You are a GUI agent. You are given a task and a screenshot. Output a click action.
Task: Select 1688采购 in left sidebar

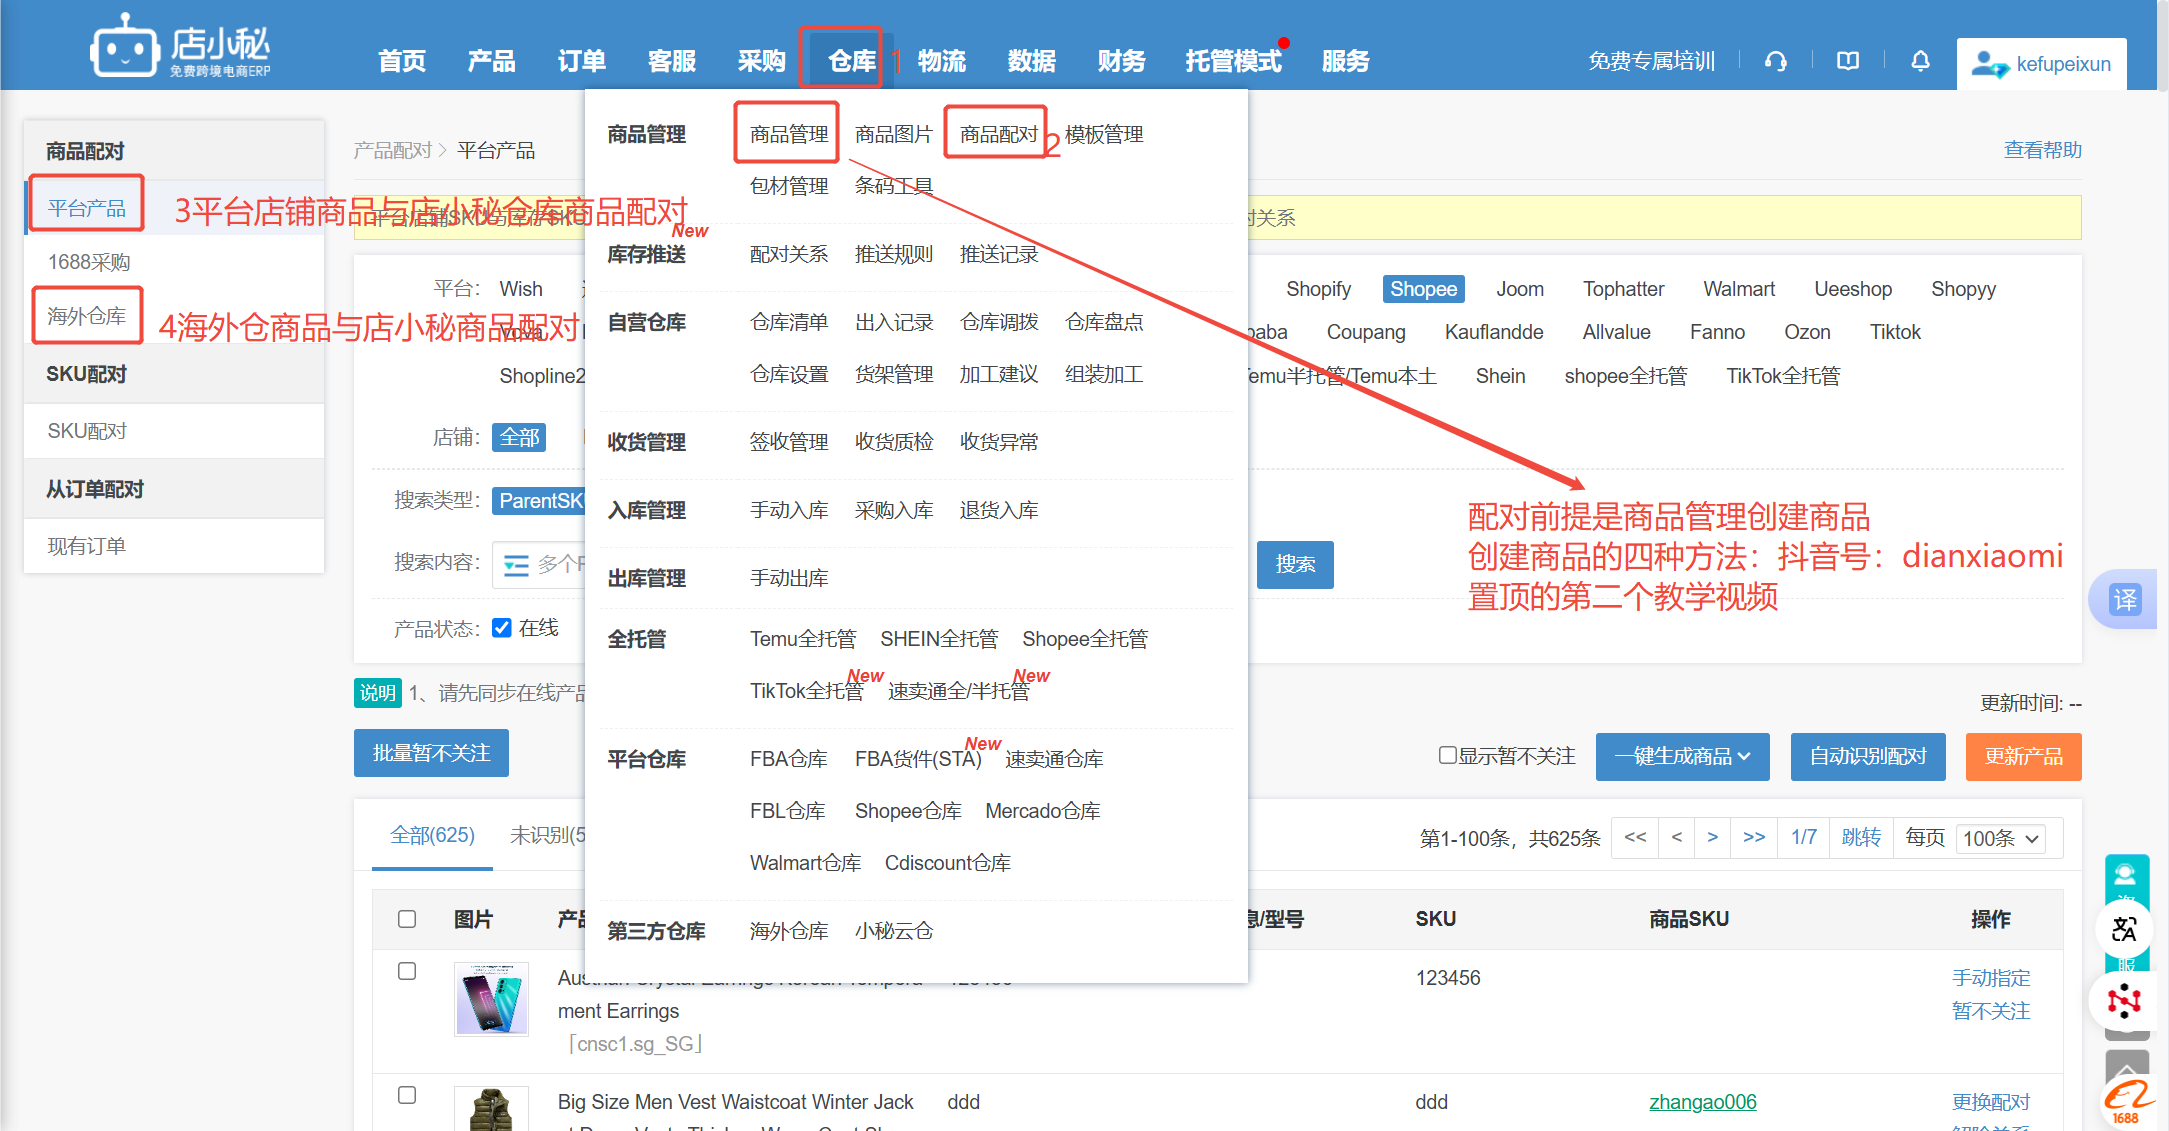tap(89, 262)
